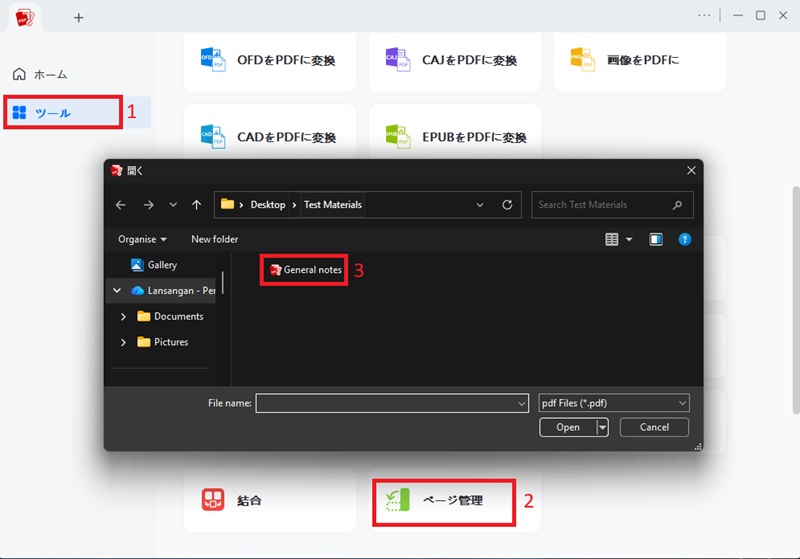Click the EPUB to PDF icon
Screen dimensions: 800x559
pos(398,136)
